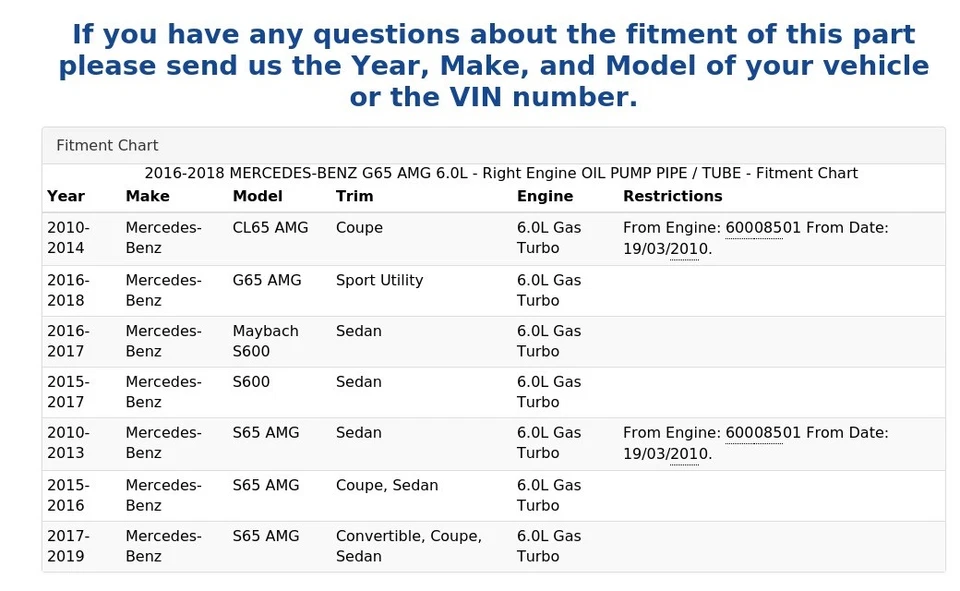Click the Fitment Chart panel heading
Image resolution: width=960 pixels, height=591 pixels.
[107, 146]
